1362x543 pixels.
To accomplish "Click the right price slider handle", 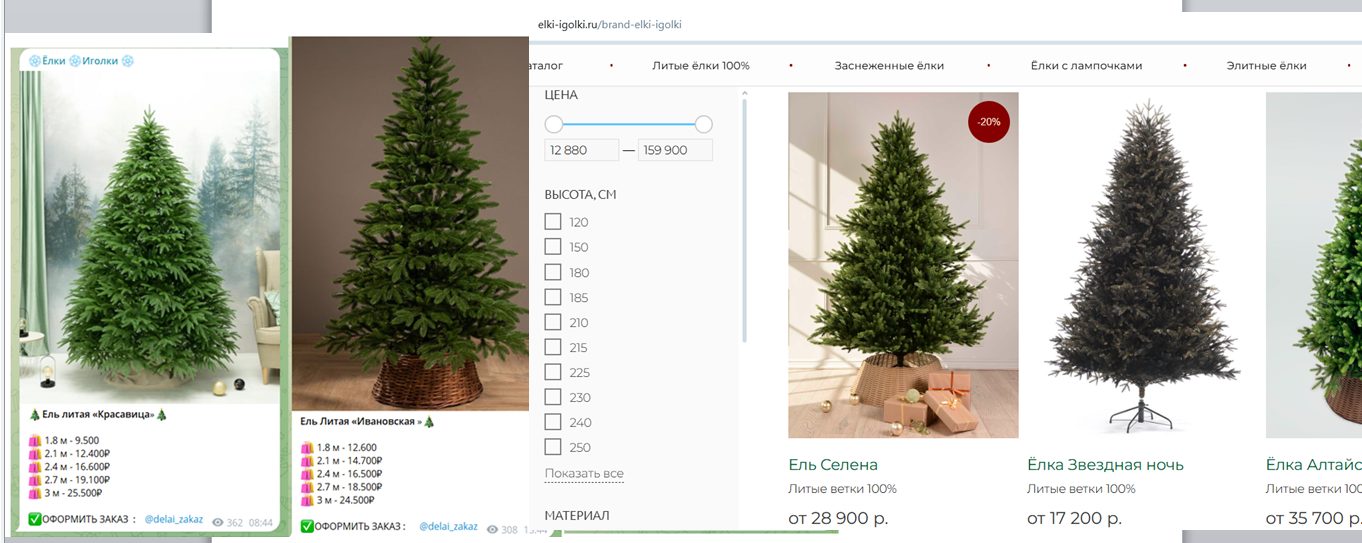I will coord(703,124).
